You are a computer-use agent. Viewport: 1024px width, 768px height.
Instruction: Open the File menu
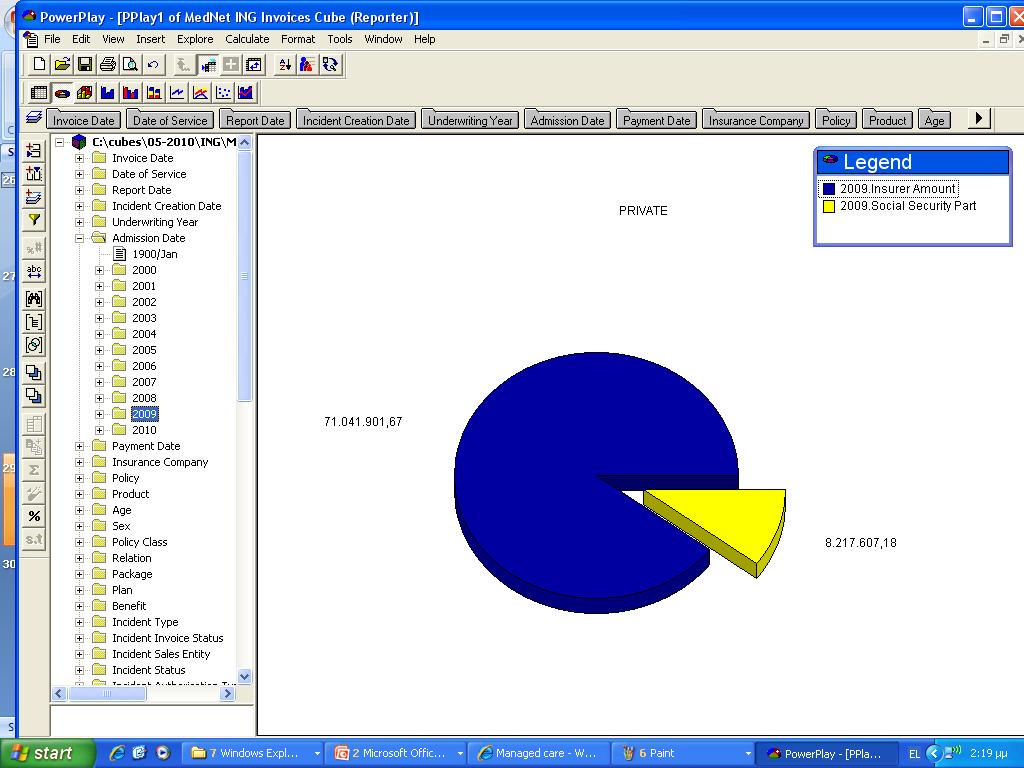[x=52, y=39]
